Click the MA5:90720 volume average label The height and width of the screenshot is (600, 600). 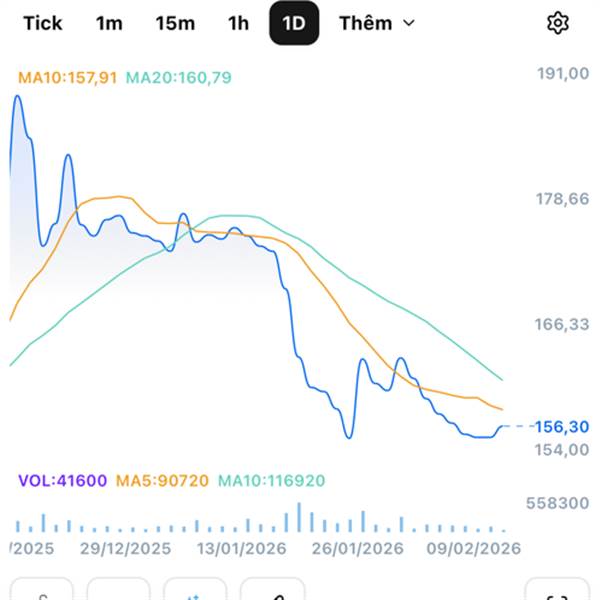pos(162,480)
